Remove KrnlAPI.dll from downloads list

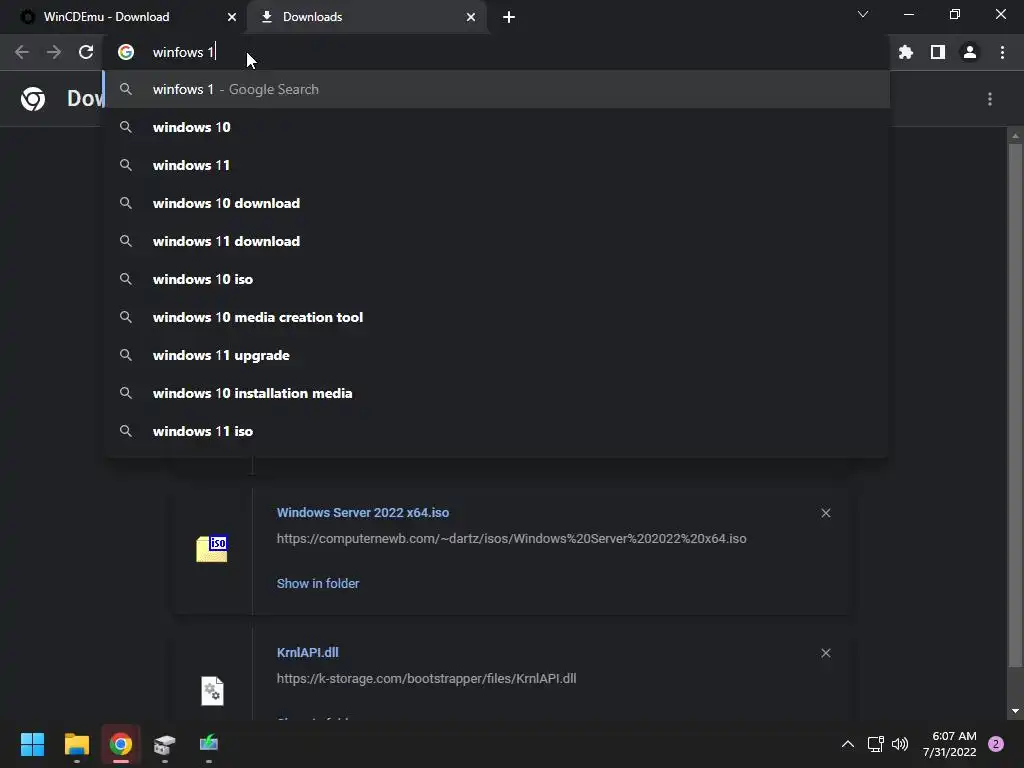825,653
